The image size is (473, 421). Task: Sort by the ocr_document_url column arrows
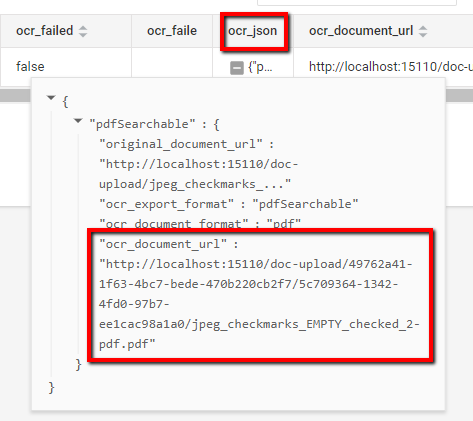[423, 31]
